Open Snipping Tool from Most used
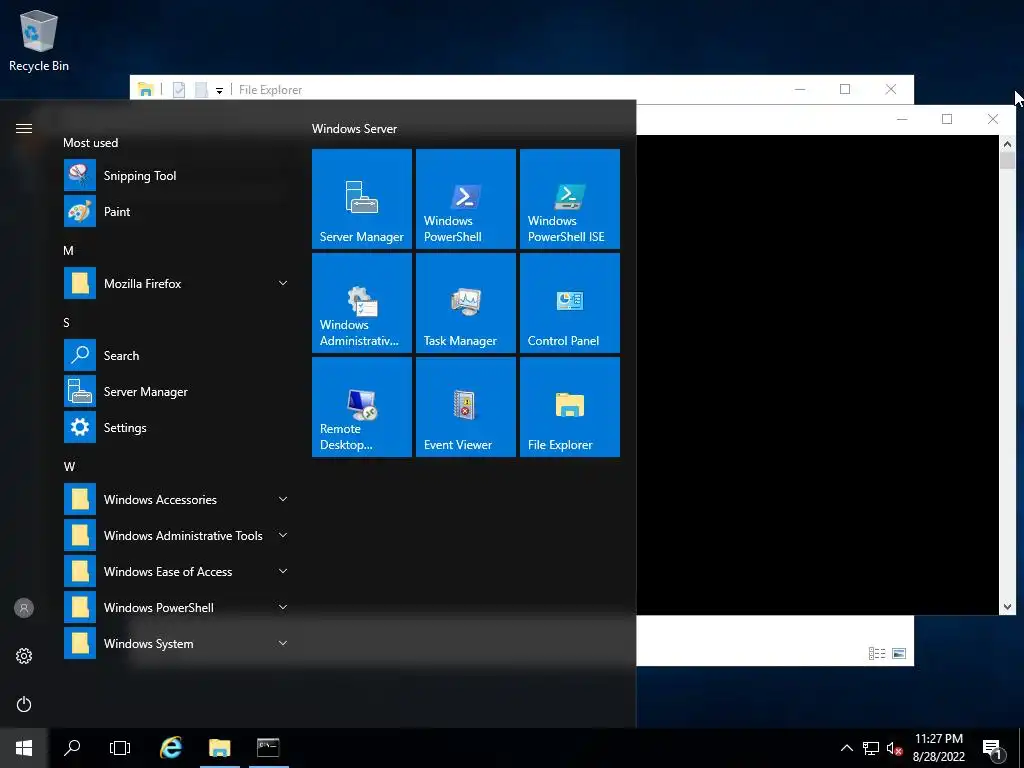 pyautogui.click(x=178, y=176)
